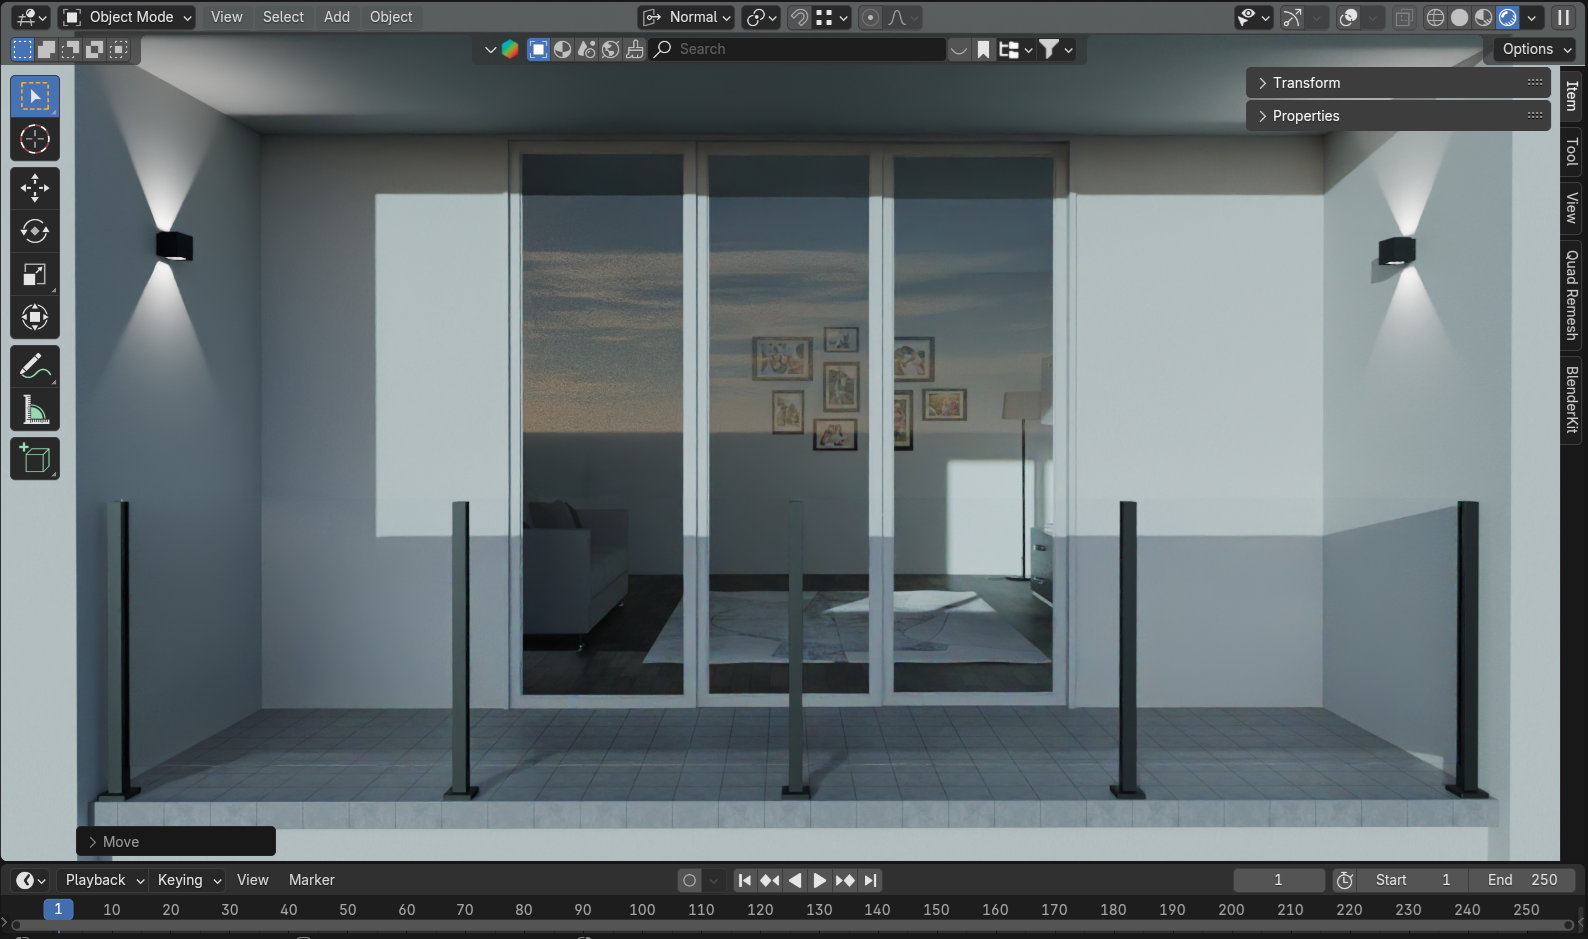Click the End frame field

click(x=1522, y=880)
